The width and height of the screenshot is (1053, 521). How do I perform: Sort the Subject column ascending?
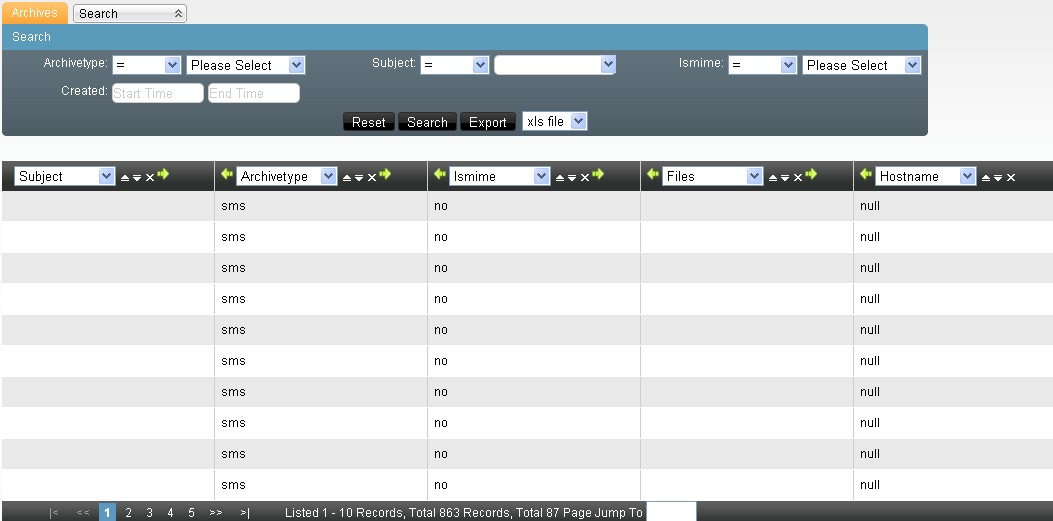coord(125,177)
